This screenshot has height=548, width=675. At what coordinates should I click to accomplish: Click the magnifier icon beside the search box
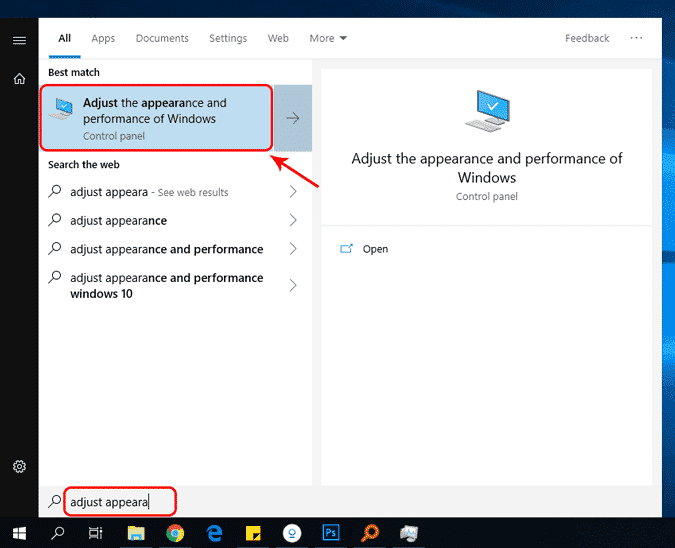55,501
